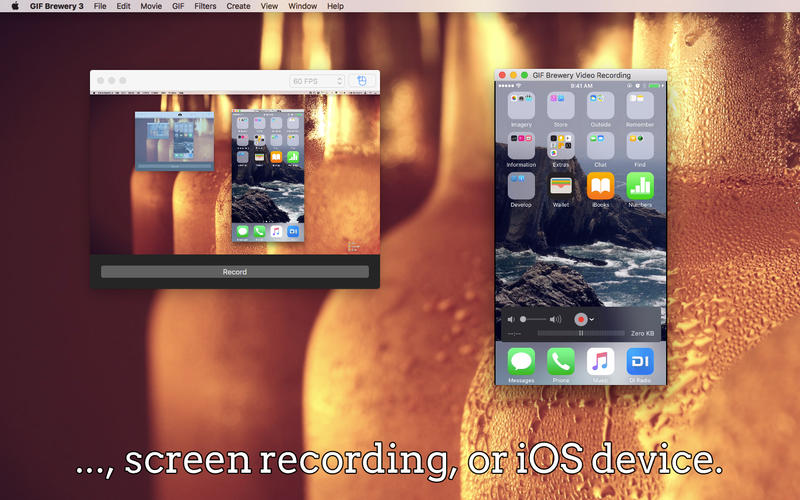
Task: Open the GIF menu in the menu bar
Action: pos(177,6)
